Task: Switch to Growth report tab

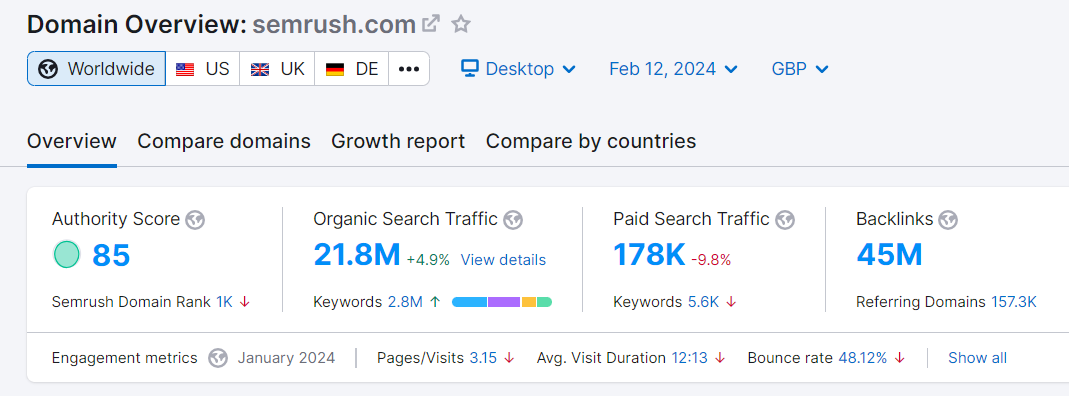Action: pyautogui.click(x=398, y=142)
